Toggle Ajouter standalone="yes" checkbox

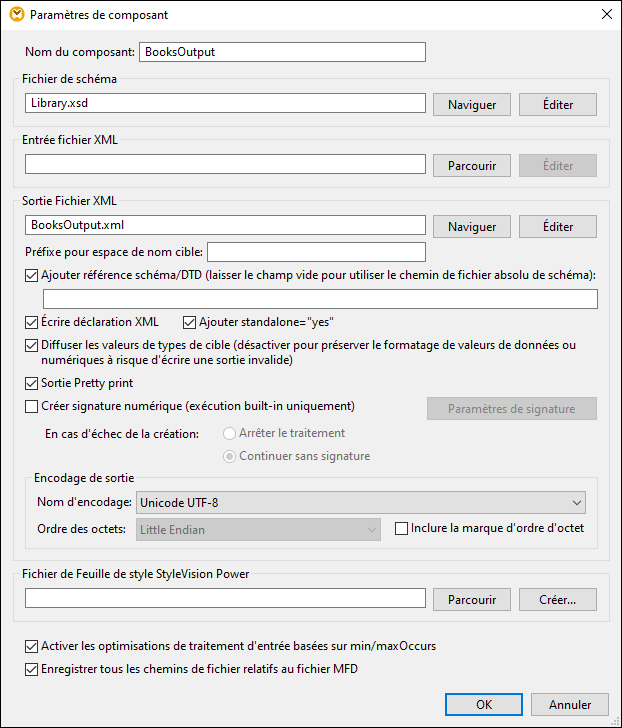pyautogui.click(x=190, y=322)
